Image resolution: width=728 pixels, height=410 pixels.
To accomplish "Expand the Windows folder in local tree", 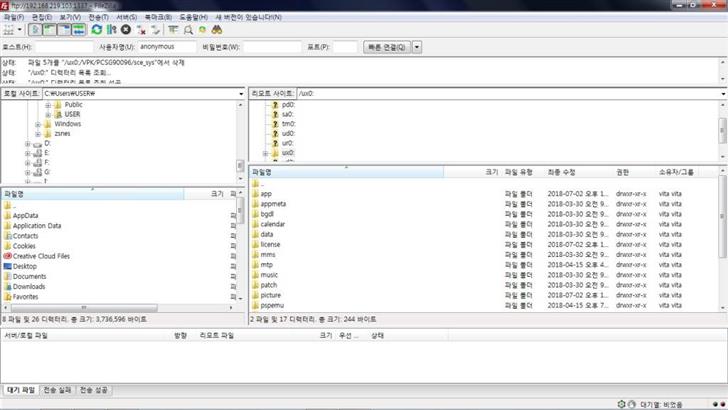I will coord(37,124).
